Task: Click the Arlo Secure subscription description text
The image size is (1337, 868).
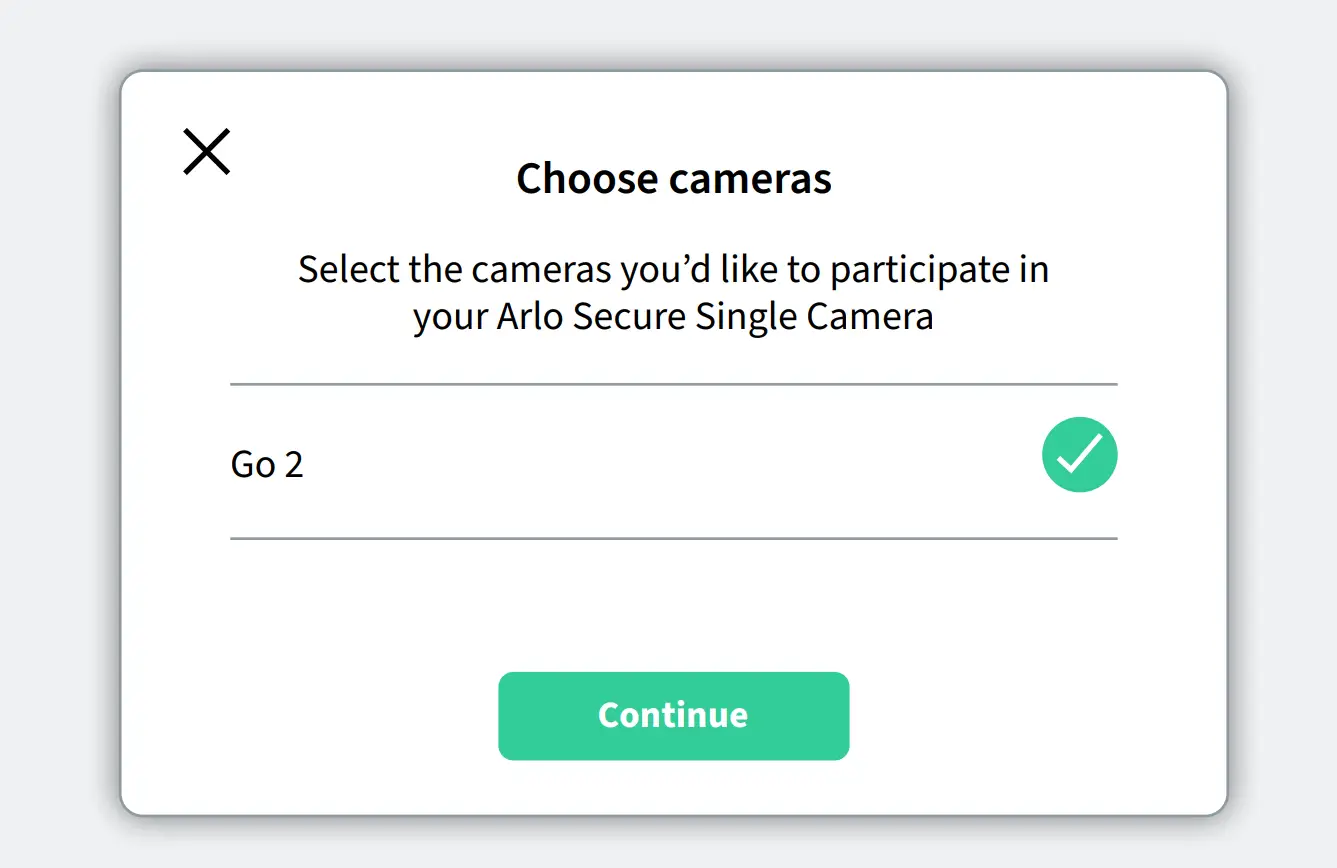Action: tap(672, 292)
